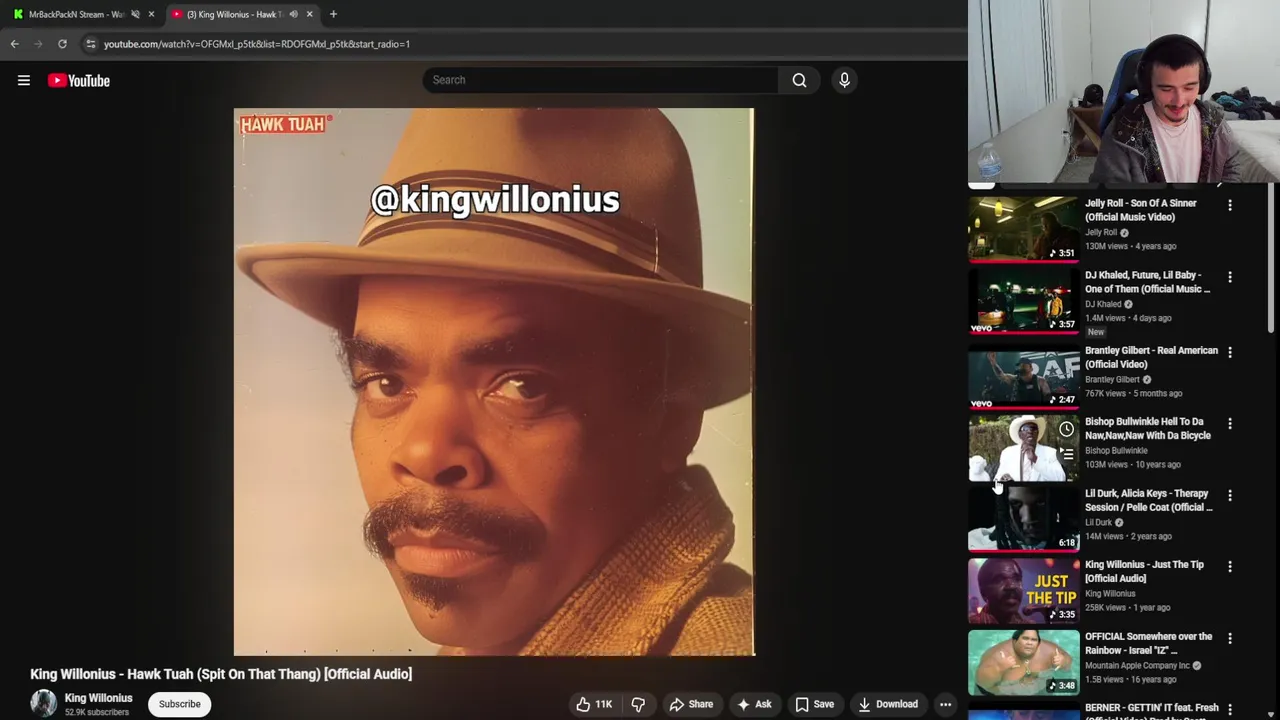Play Just The Tip thumbnail
This screenshot has height=720, width=1280.
click(x=1024, y=592)
